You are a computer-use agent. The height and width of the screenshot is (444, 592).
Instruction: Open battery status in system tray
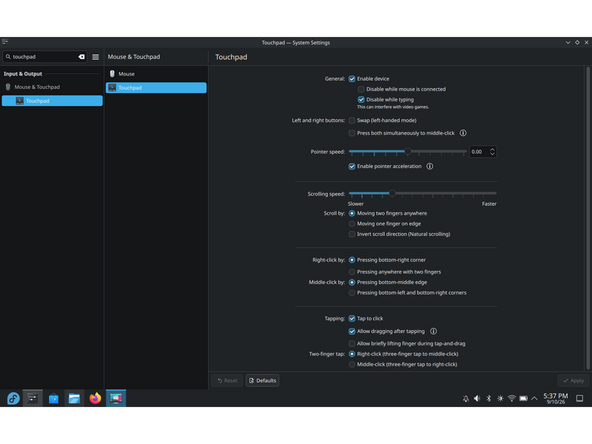click(523, 399)
